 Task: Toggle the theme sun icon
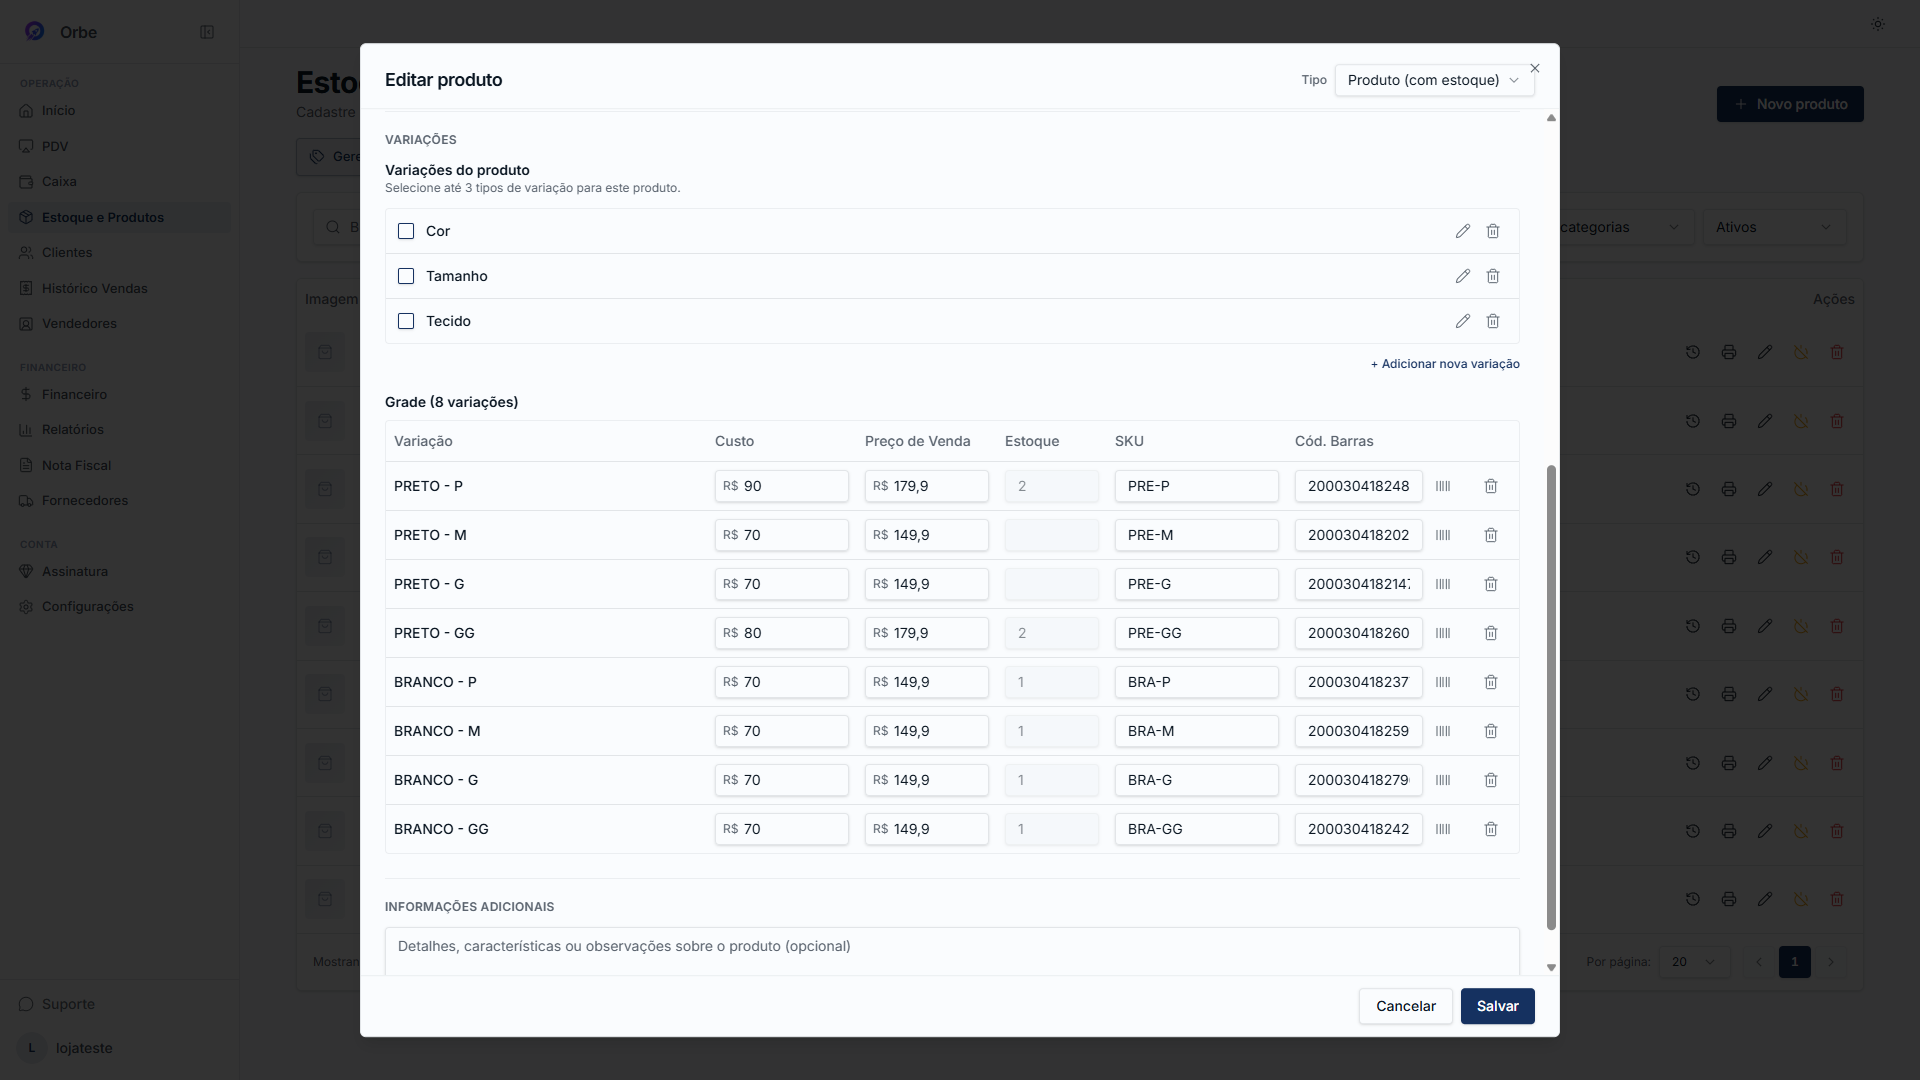(1878, 24)
